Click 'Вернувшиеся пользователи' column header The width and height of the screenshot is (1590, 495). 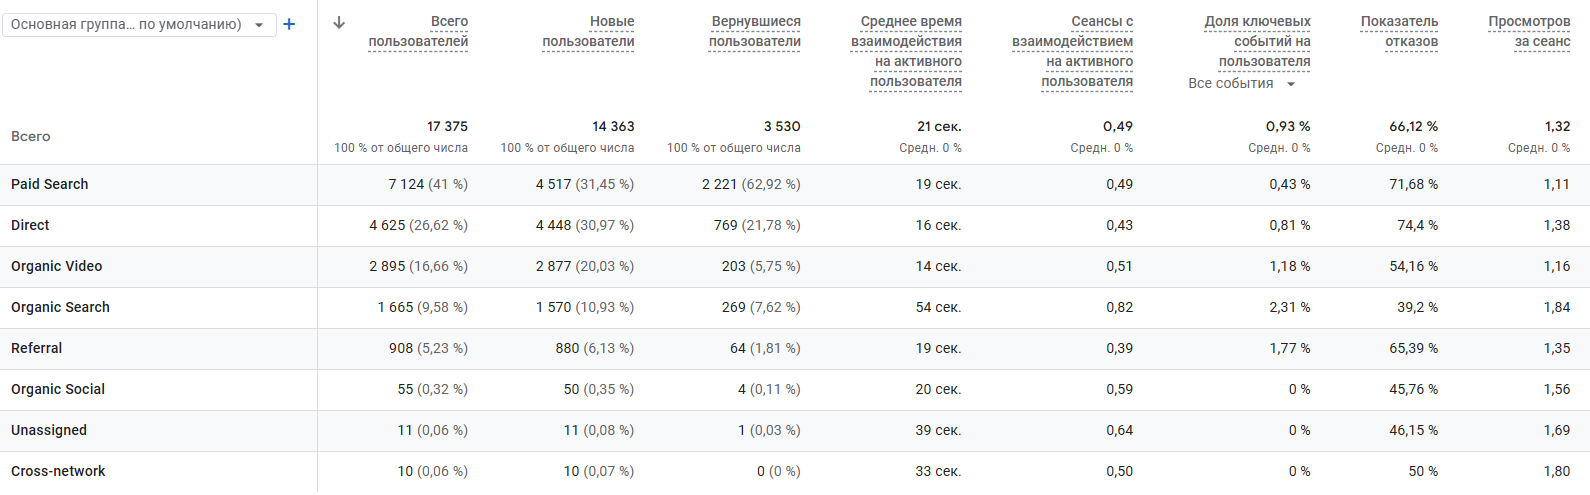(x=755, y=31)
